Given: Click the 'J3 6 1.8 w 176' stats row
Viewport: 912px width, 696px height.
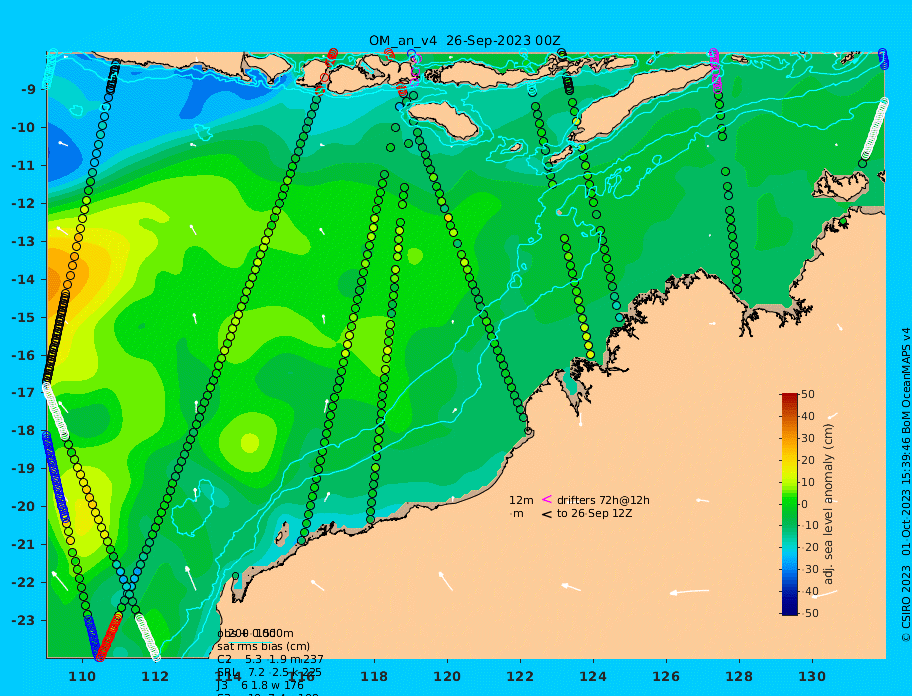Looking at the screenshot, I should (260, 686).
